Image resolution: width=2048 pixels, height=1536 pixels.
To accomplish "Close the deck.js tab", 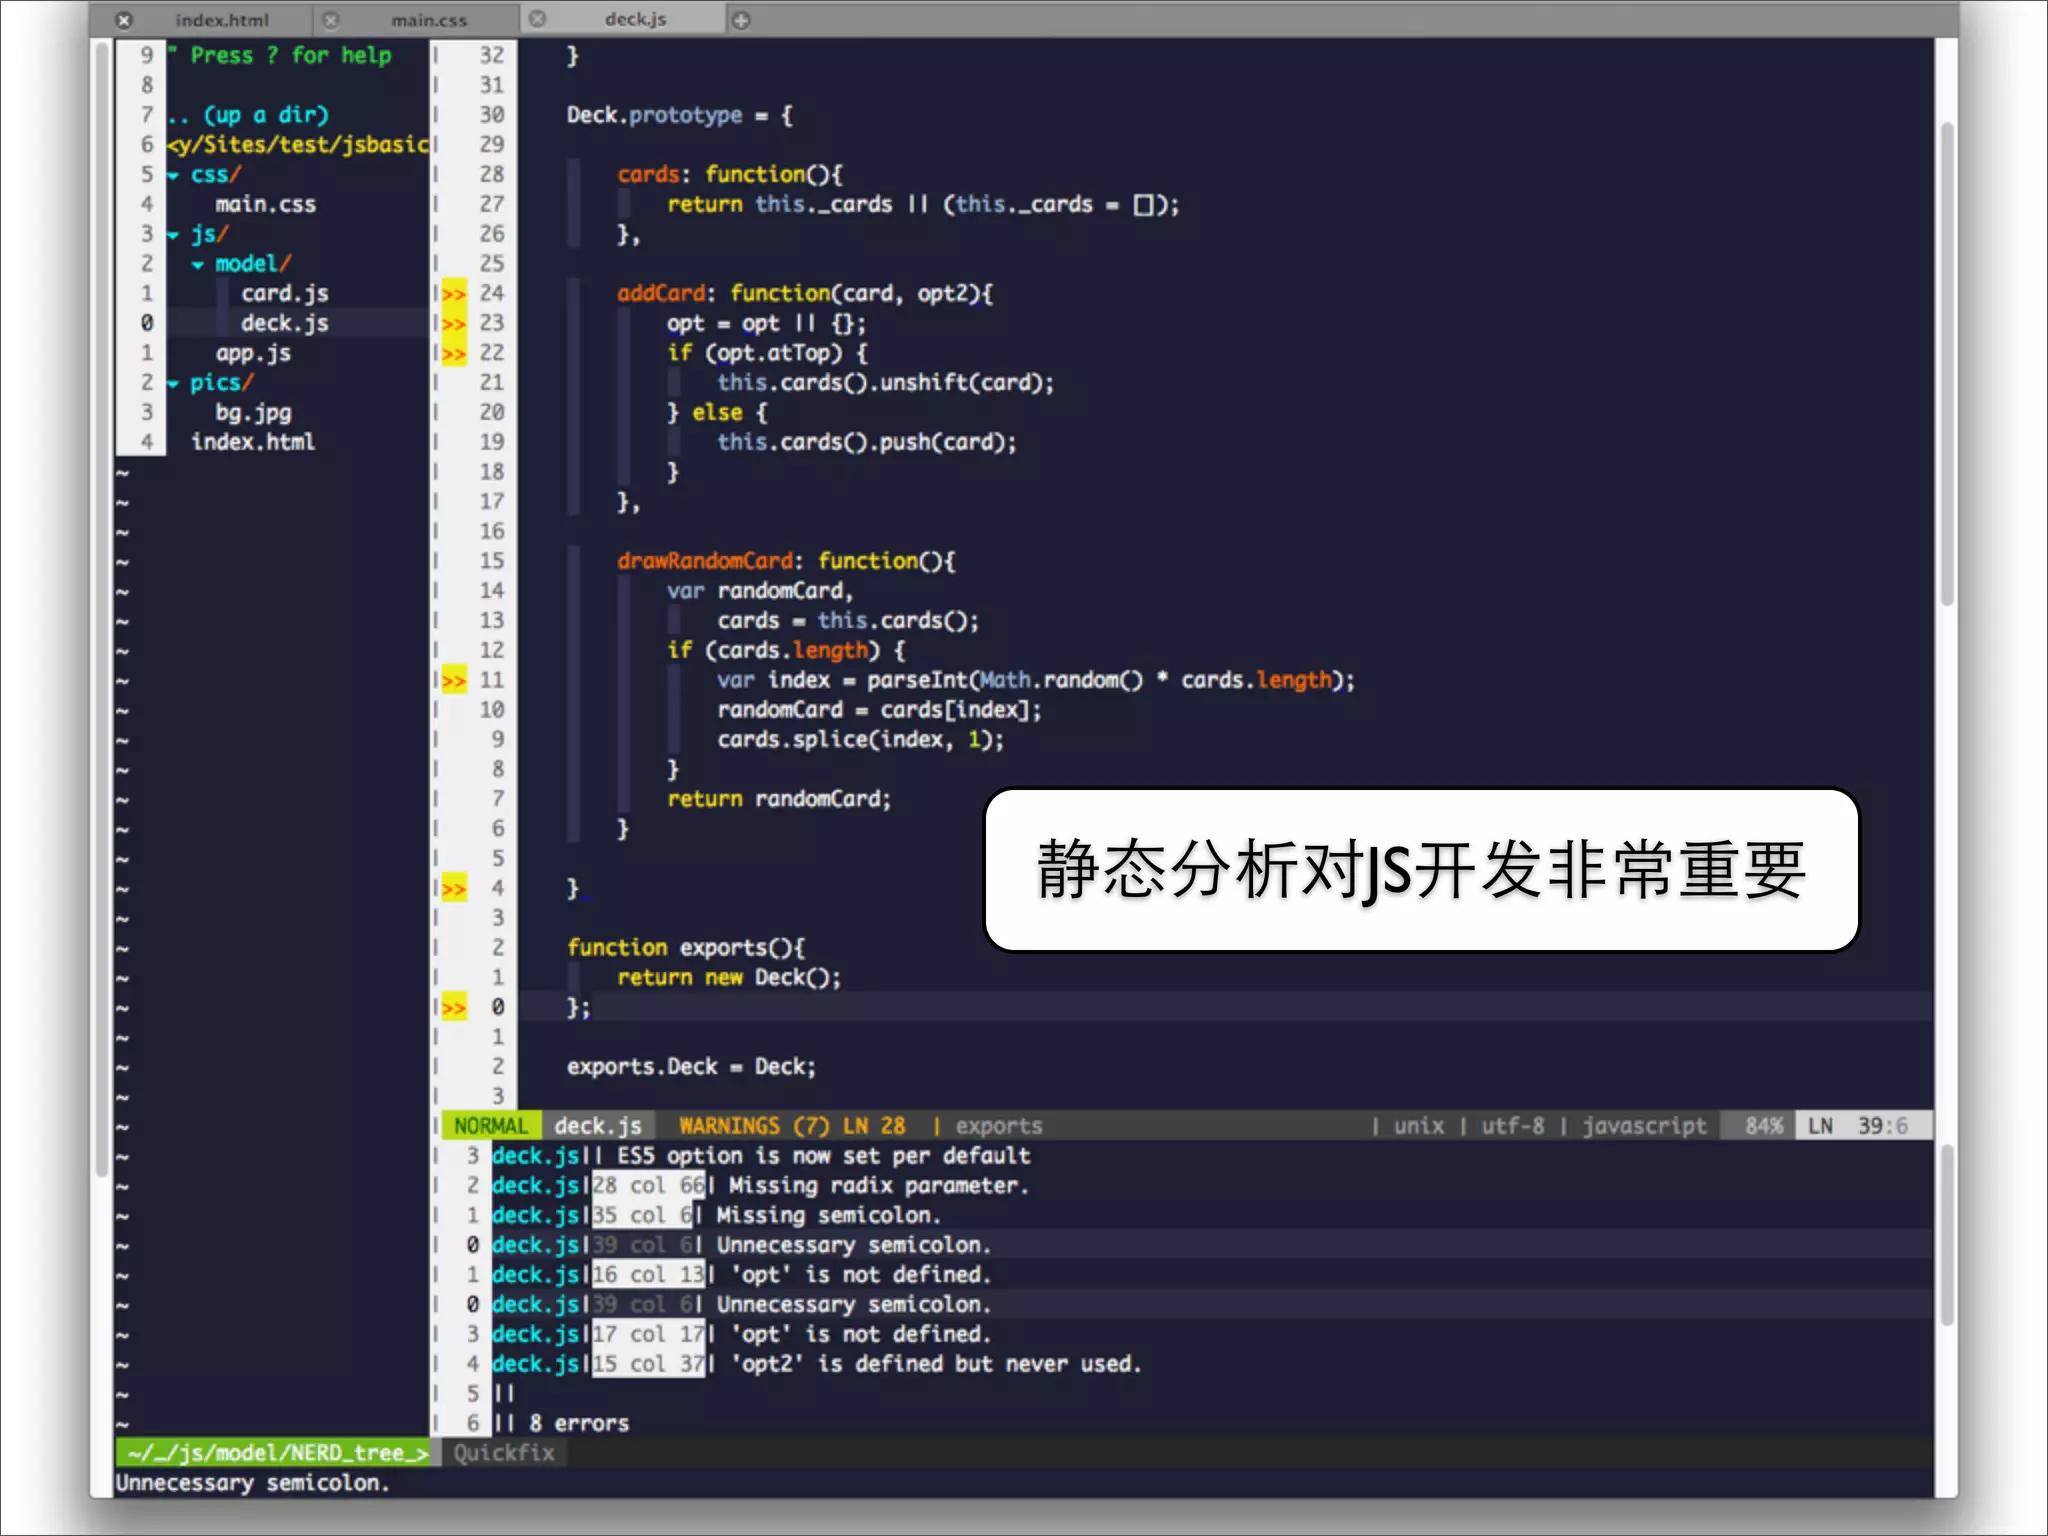I will pos(538,19).
